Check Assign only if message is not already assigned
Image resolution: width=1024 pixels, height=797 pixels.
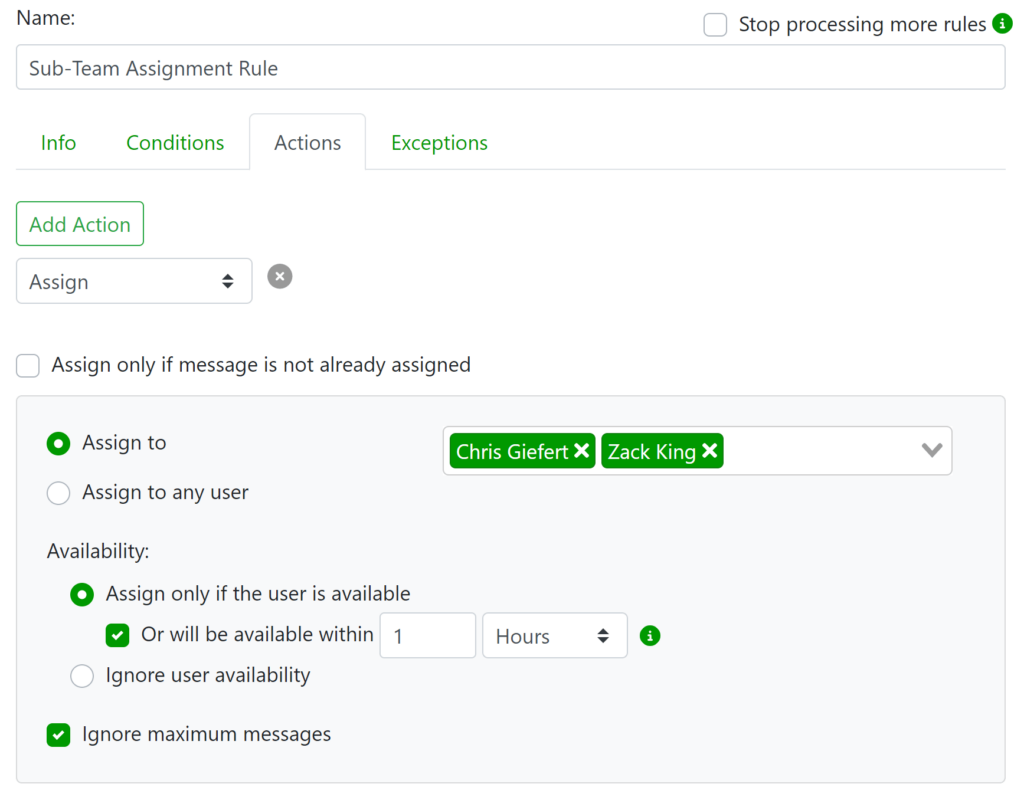28,366
